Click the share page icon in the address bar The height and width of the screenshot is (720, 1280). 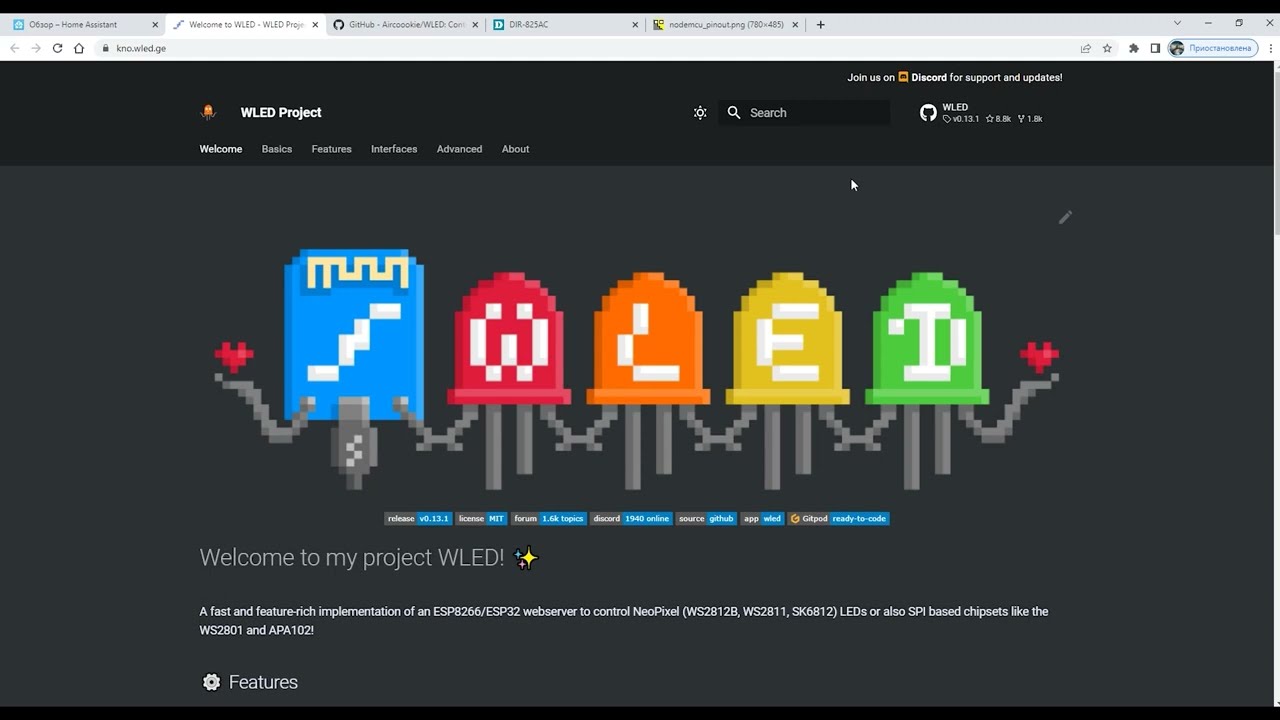1085,48
